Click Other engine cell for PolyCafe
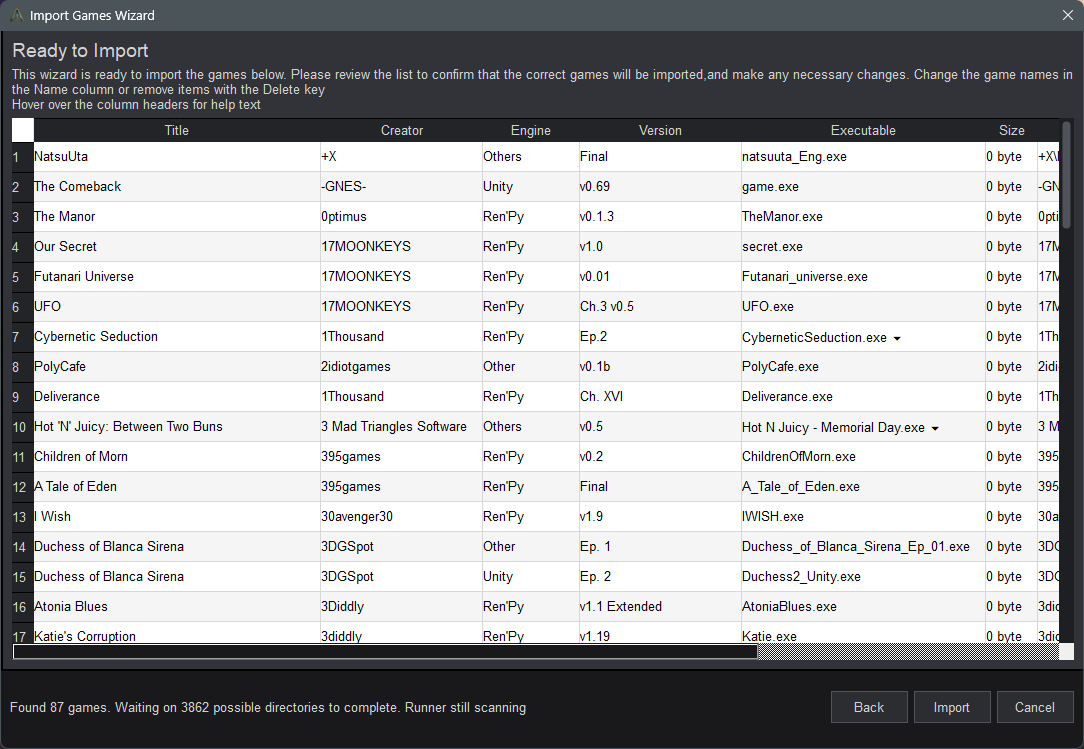Screen dimensions: 1084x749 coord(531,367)
